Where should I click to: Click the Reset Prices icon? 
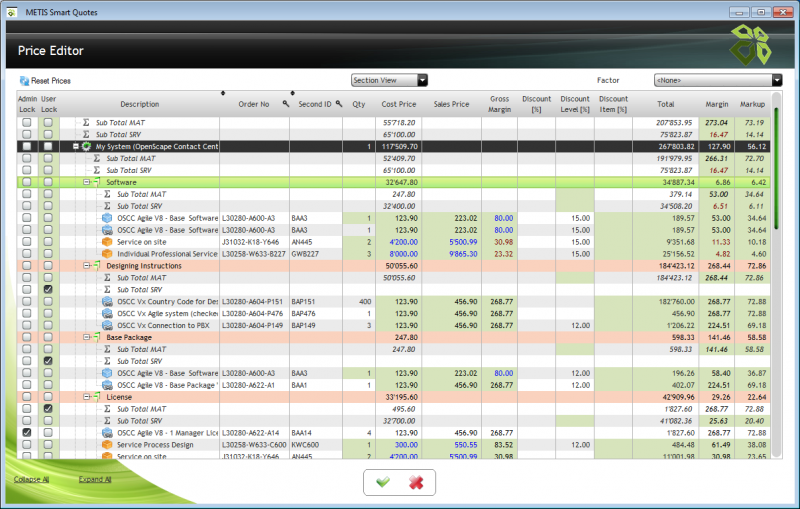pos(24,81)
